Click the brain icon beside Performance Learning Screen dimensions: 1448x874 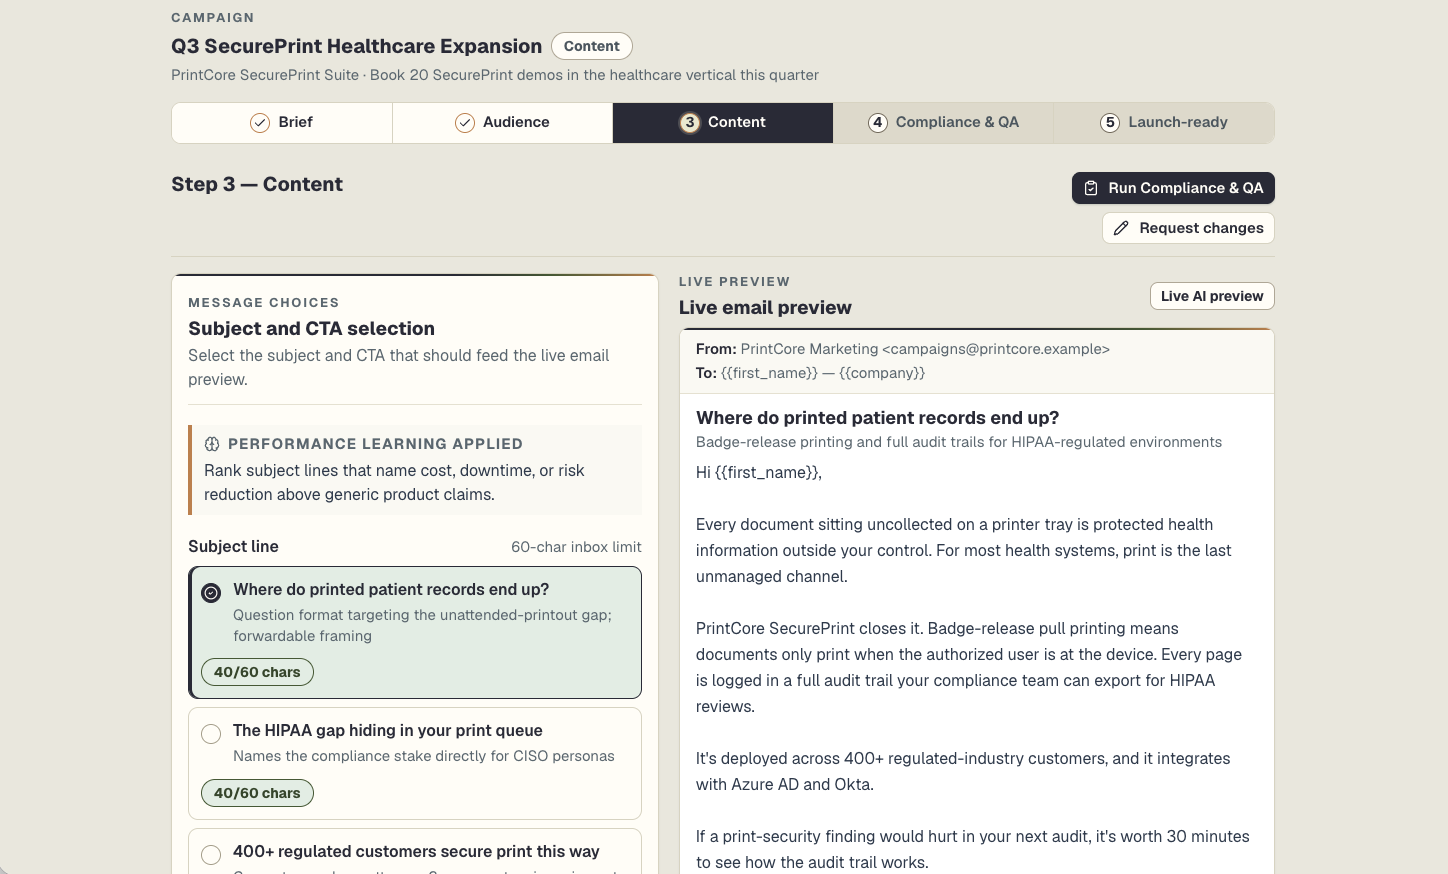(x=212, y=444)
